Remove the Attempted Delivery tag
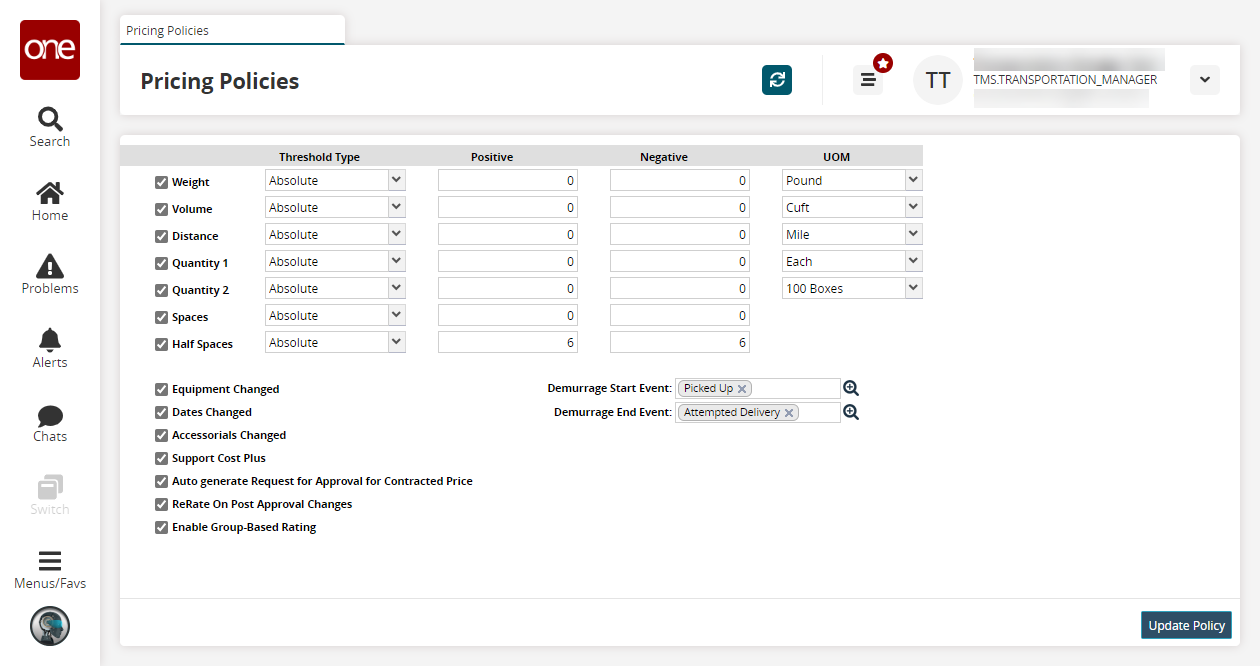Screen dimensions: 1260x666 point(789,413)
